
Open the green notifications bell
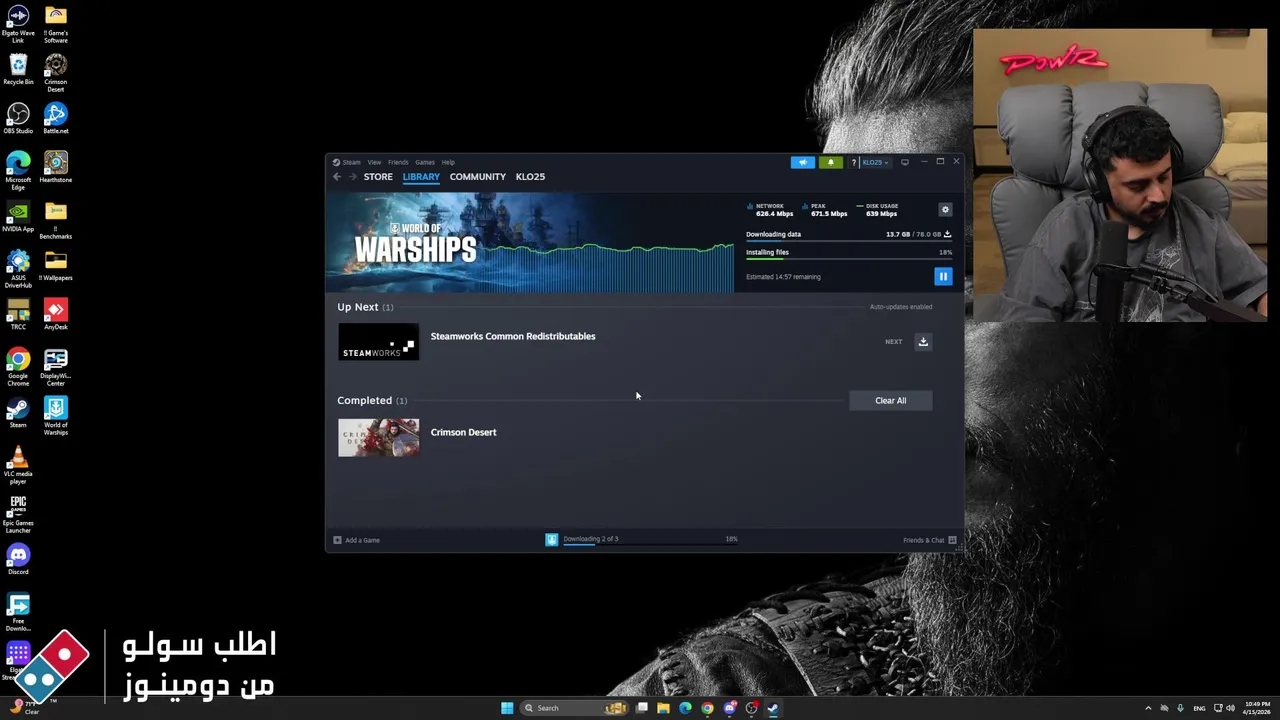point(830,162)
